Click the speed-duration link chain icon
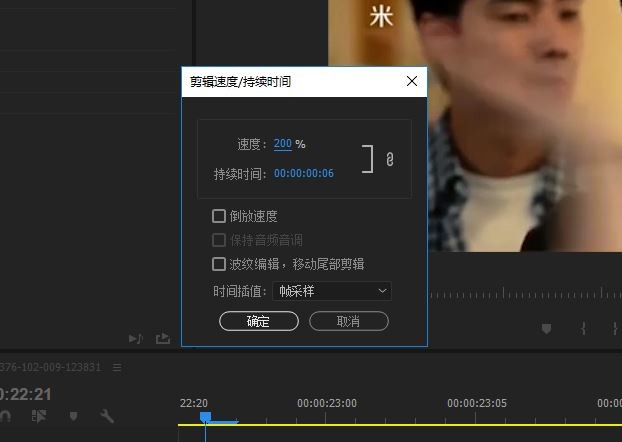Screen dimensions: 622x442 (x=390, y=159)
